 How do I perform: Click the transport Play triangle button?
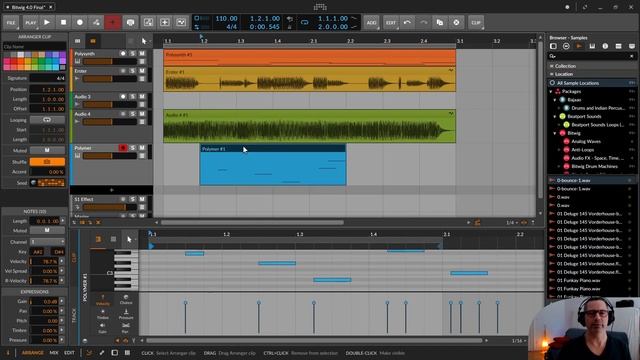click(x=47, y=22)
